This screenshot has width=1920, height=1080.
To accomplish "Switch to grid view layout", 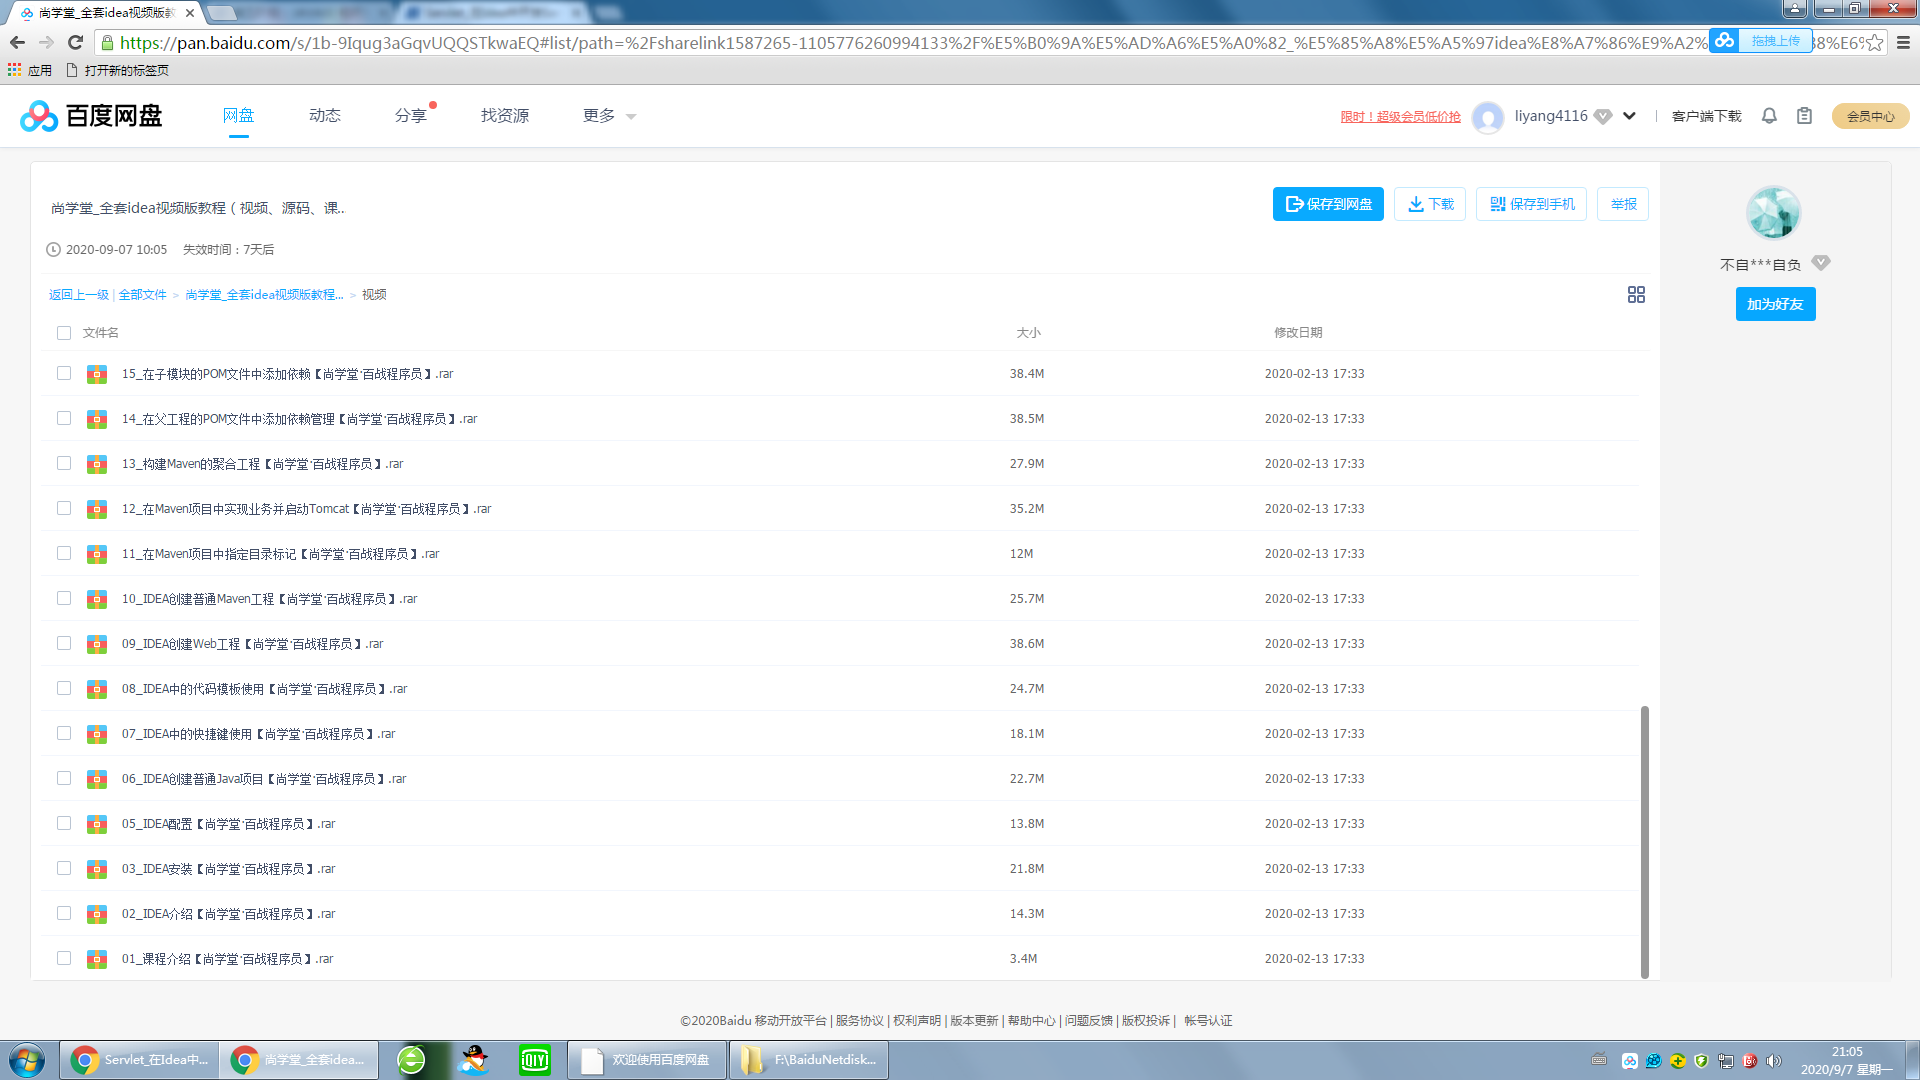I will coord(1636,295).
